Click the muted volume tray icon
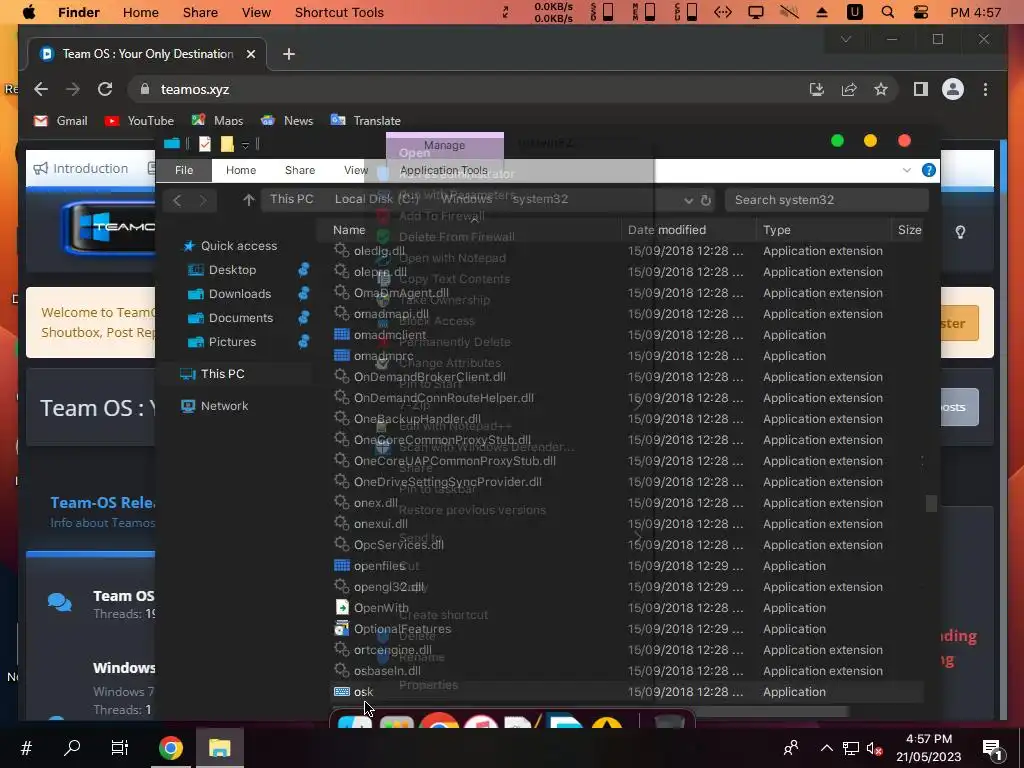 tap(874, 748)
